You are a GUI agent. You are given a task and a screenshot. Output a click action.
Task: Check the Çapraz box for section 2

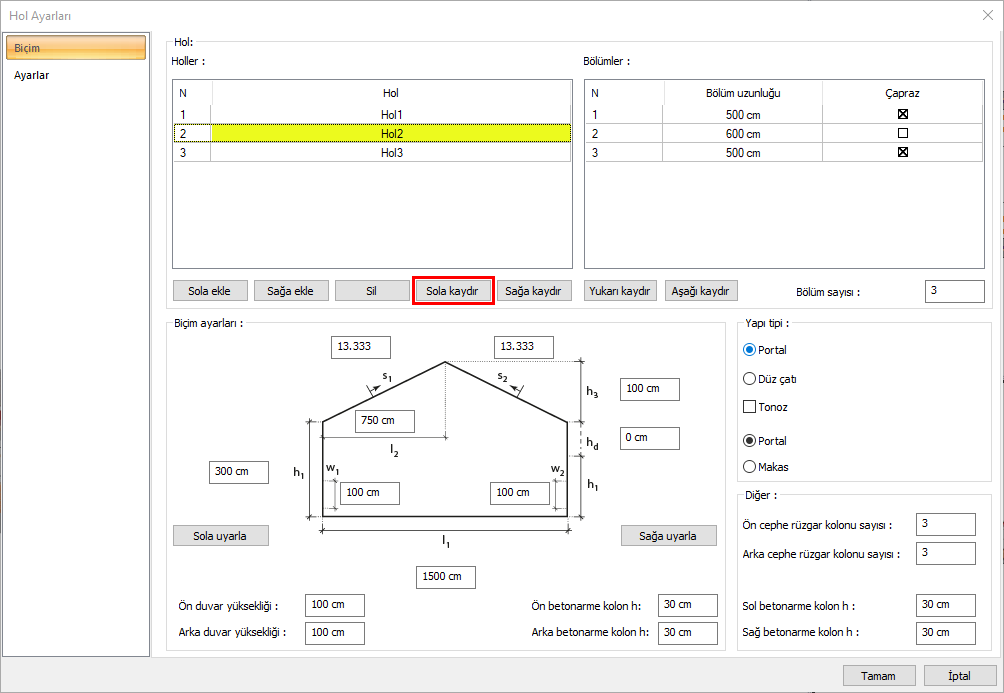point(902,133)
